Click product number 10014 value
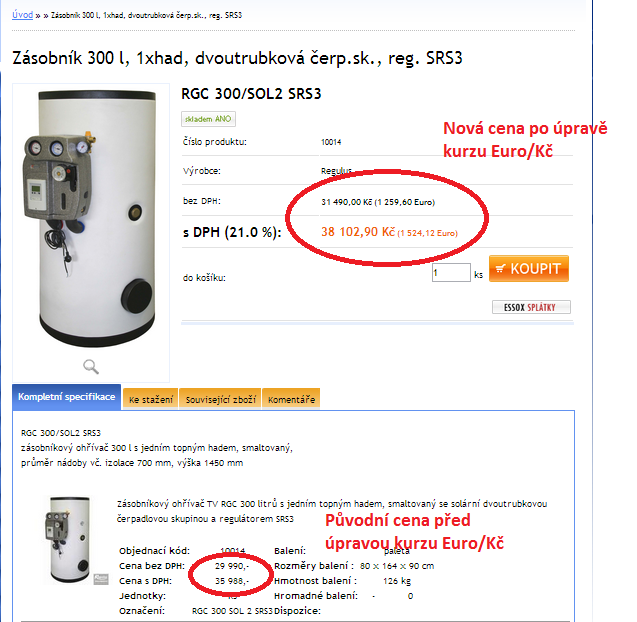This screenshot has height=622, width=637. (331, 142)
